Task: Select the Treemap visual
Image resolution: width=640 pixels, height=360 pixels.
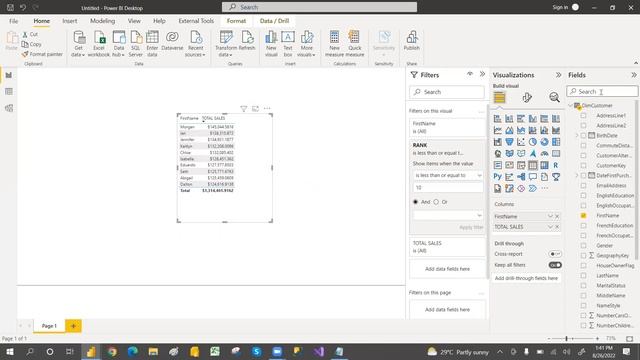Action: pos(556,142)
